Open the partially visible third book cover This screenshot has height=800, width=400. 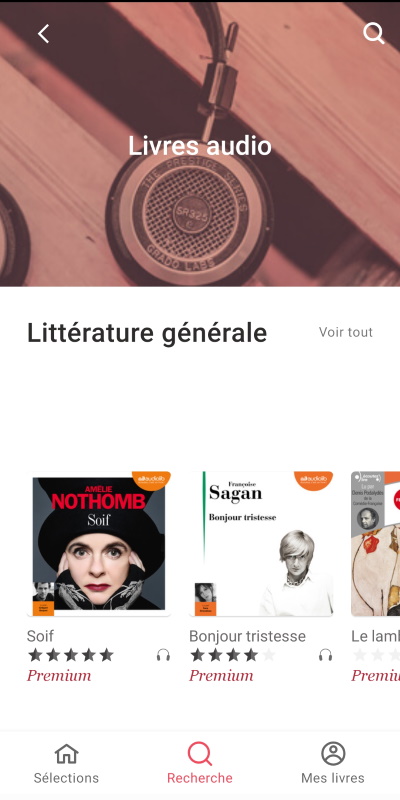coord(376,544)
